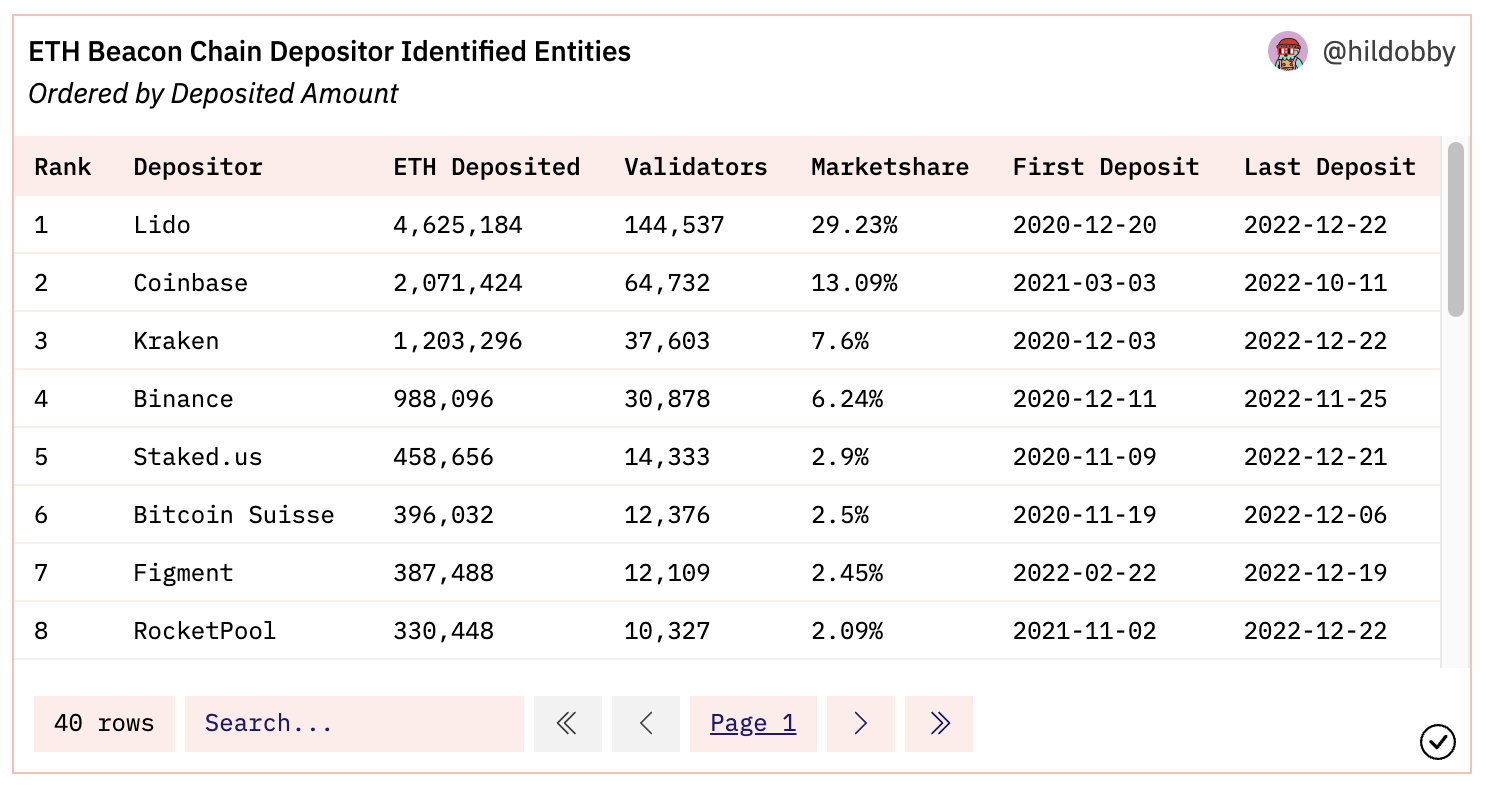Select the RocketPool depositor cell
This screenshot has width=1486, height=788.
pos(205,631)
